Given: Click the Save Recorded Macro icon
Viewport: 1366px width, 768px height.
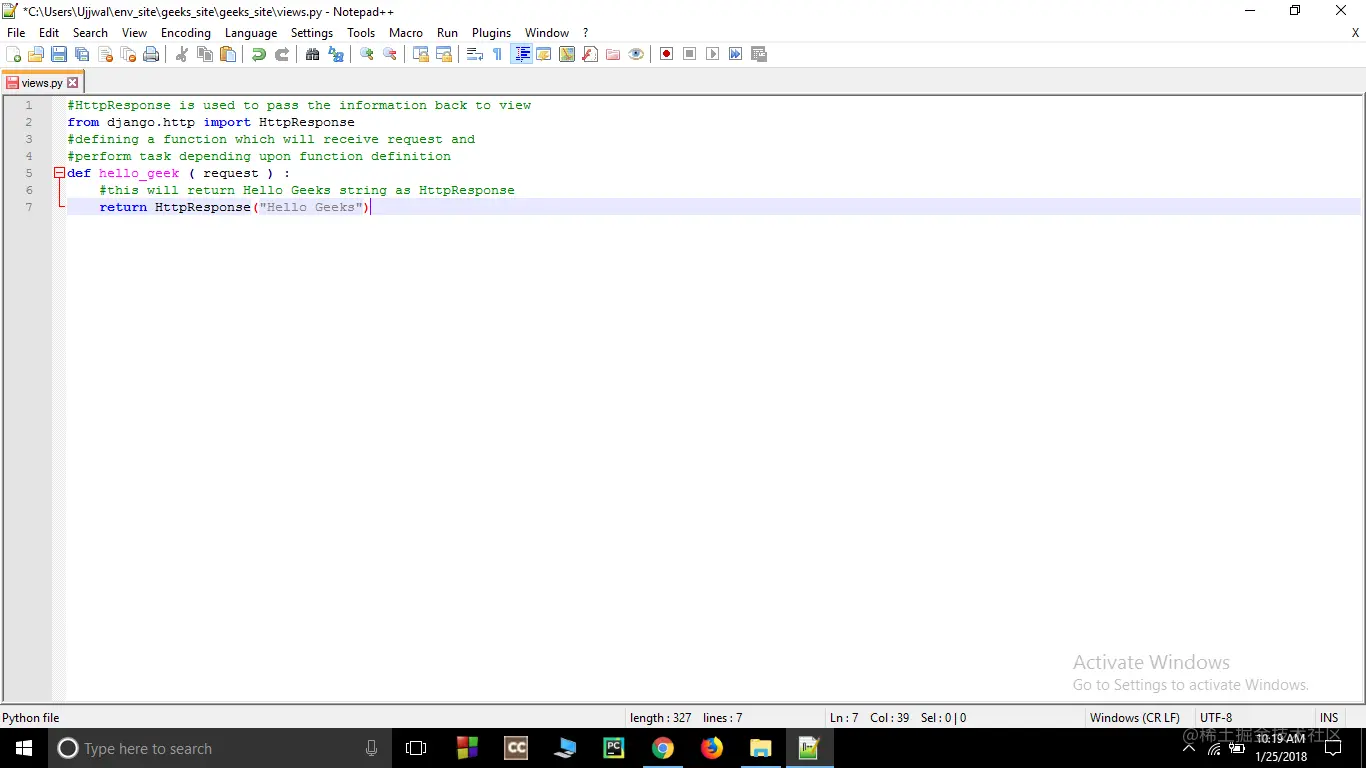Looking at the screenshot, I should click(x=759, y=54).
